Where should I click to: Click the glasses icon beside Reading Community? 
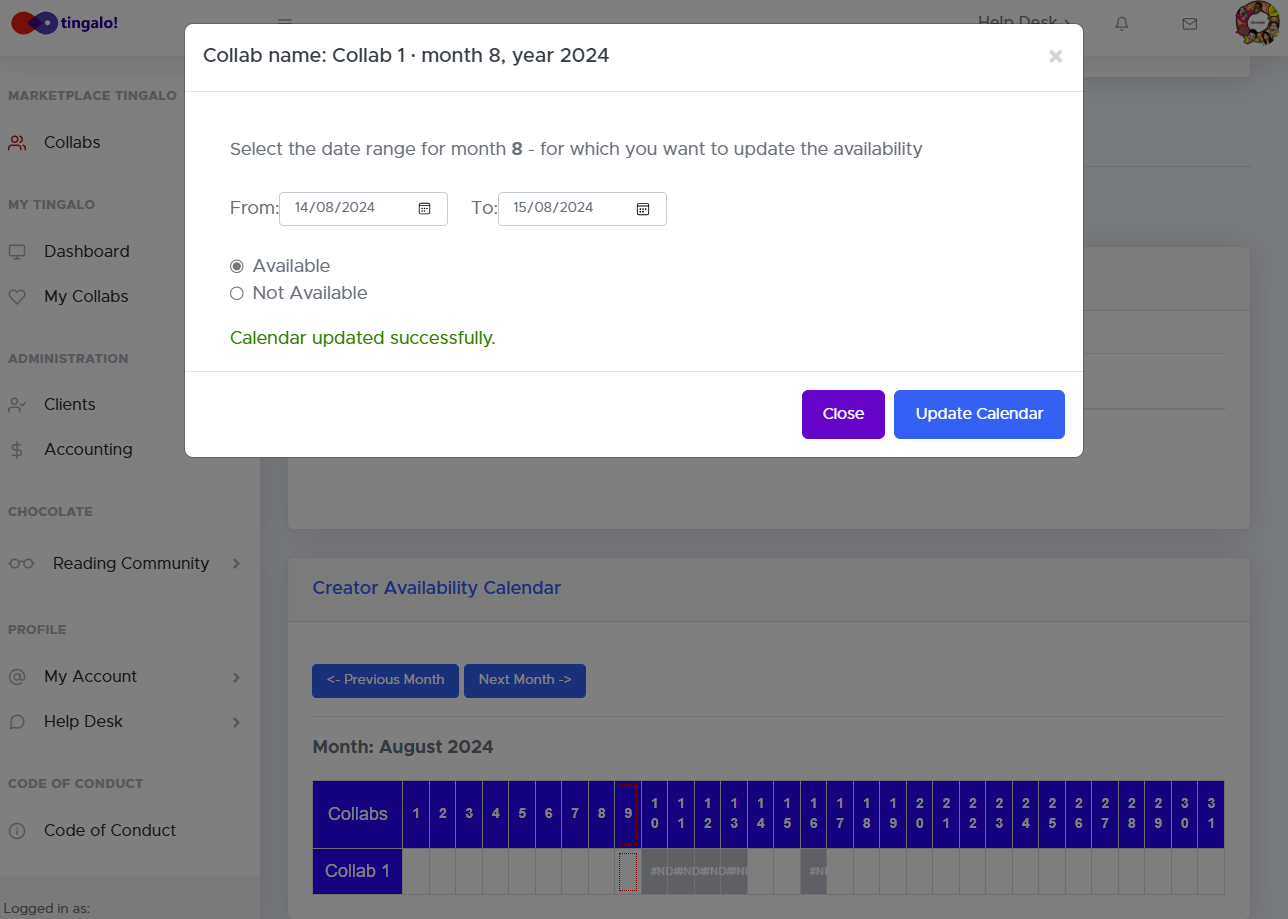coord(21,563)
